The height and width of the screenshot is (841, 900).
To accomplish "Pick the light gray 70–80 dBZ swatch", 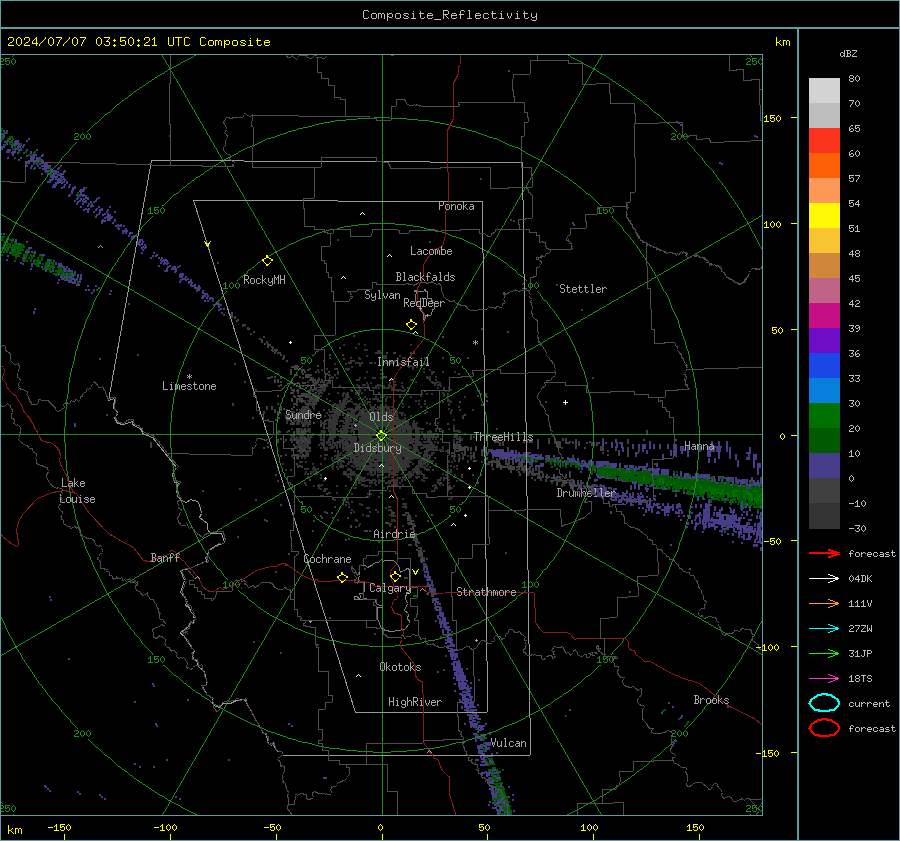I will click(x=824, y=91).
